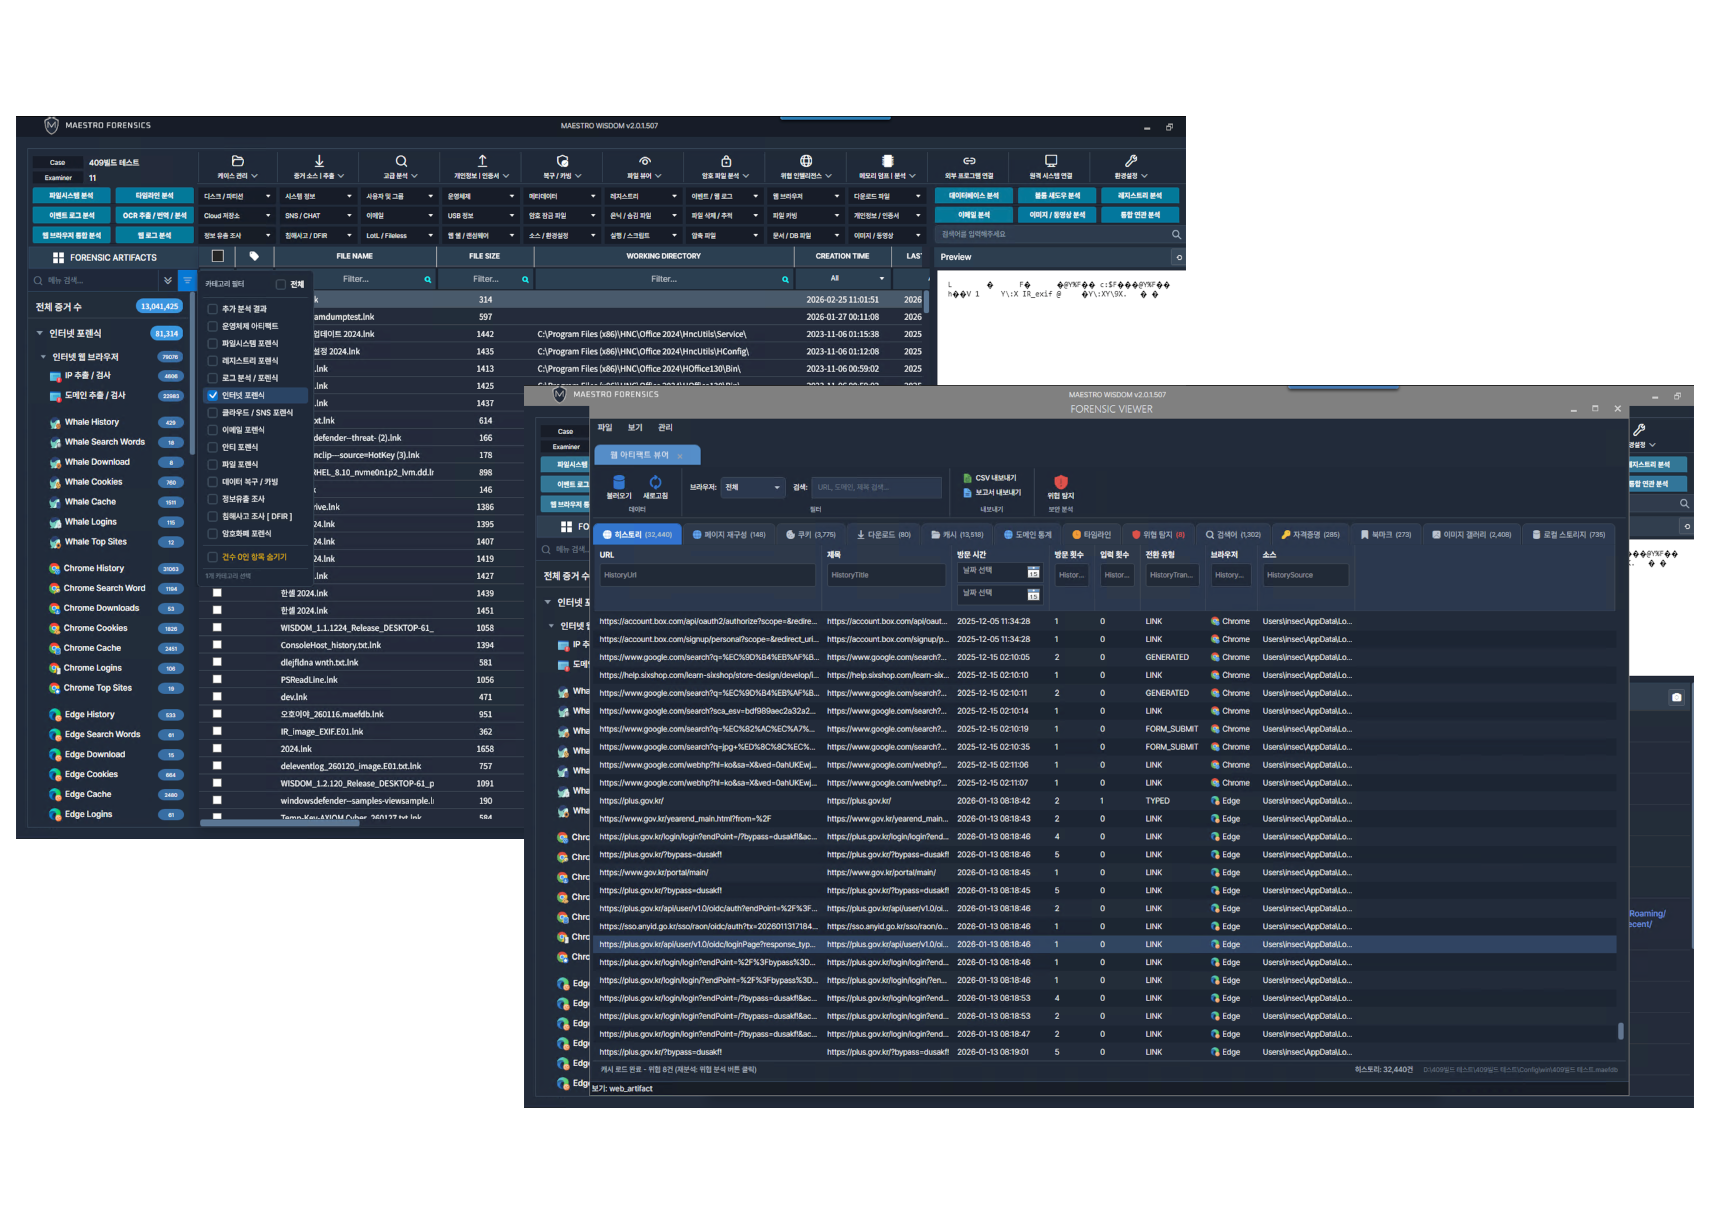Click 위협 탐지 shield icon in Forensic Viewer
The height and width of the screenshot is (1224, 1710).
coord(1061,483)
